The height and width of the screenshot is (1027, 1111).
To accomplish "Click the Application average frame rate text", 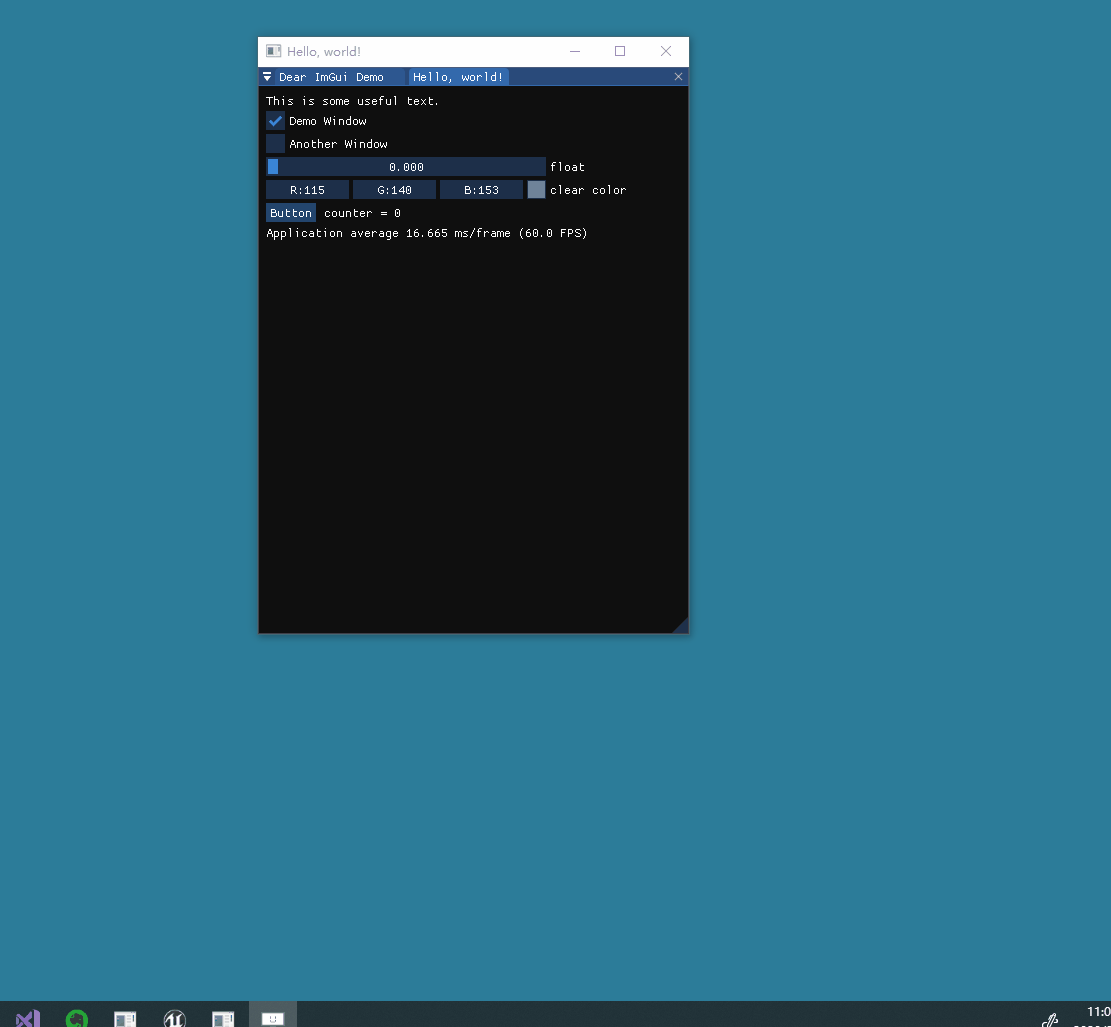I will (427, 233).
